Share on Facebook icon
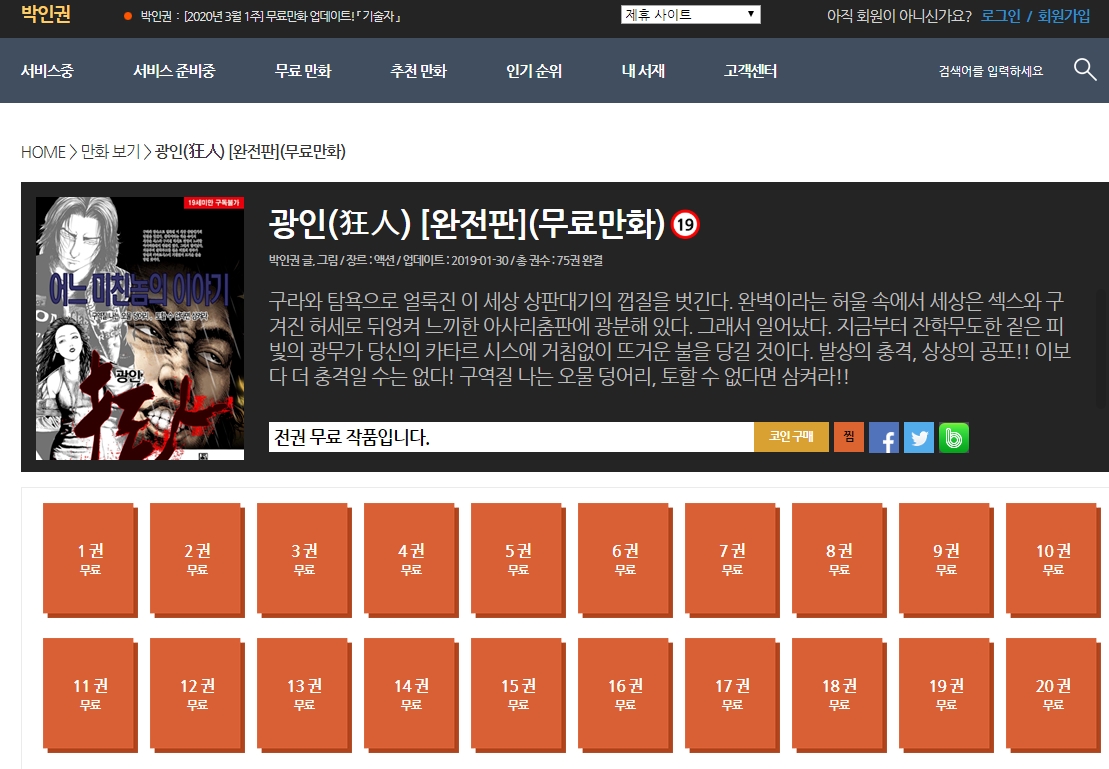The height and width of the screenshot is (769, 1109). click(883, 437)
